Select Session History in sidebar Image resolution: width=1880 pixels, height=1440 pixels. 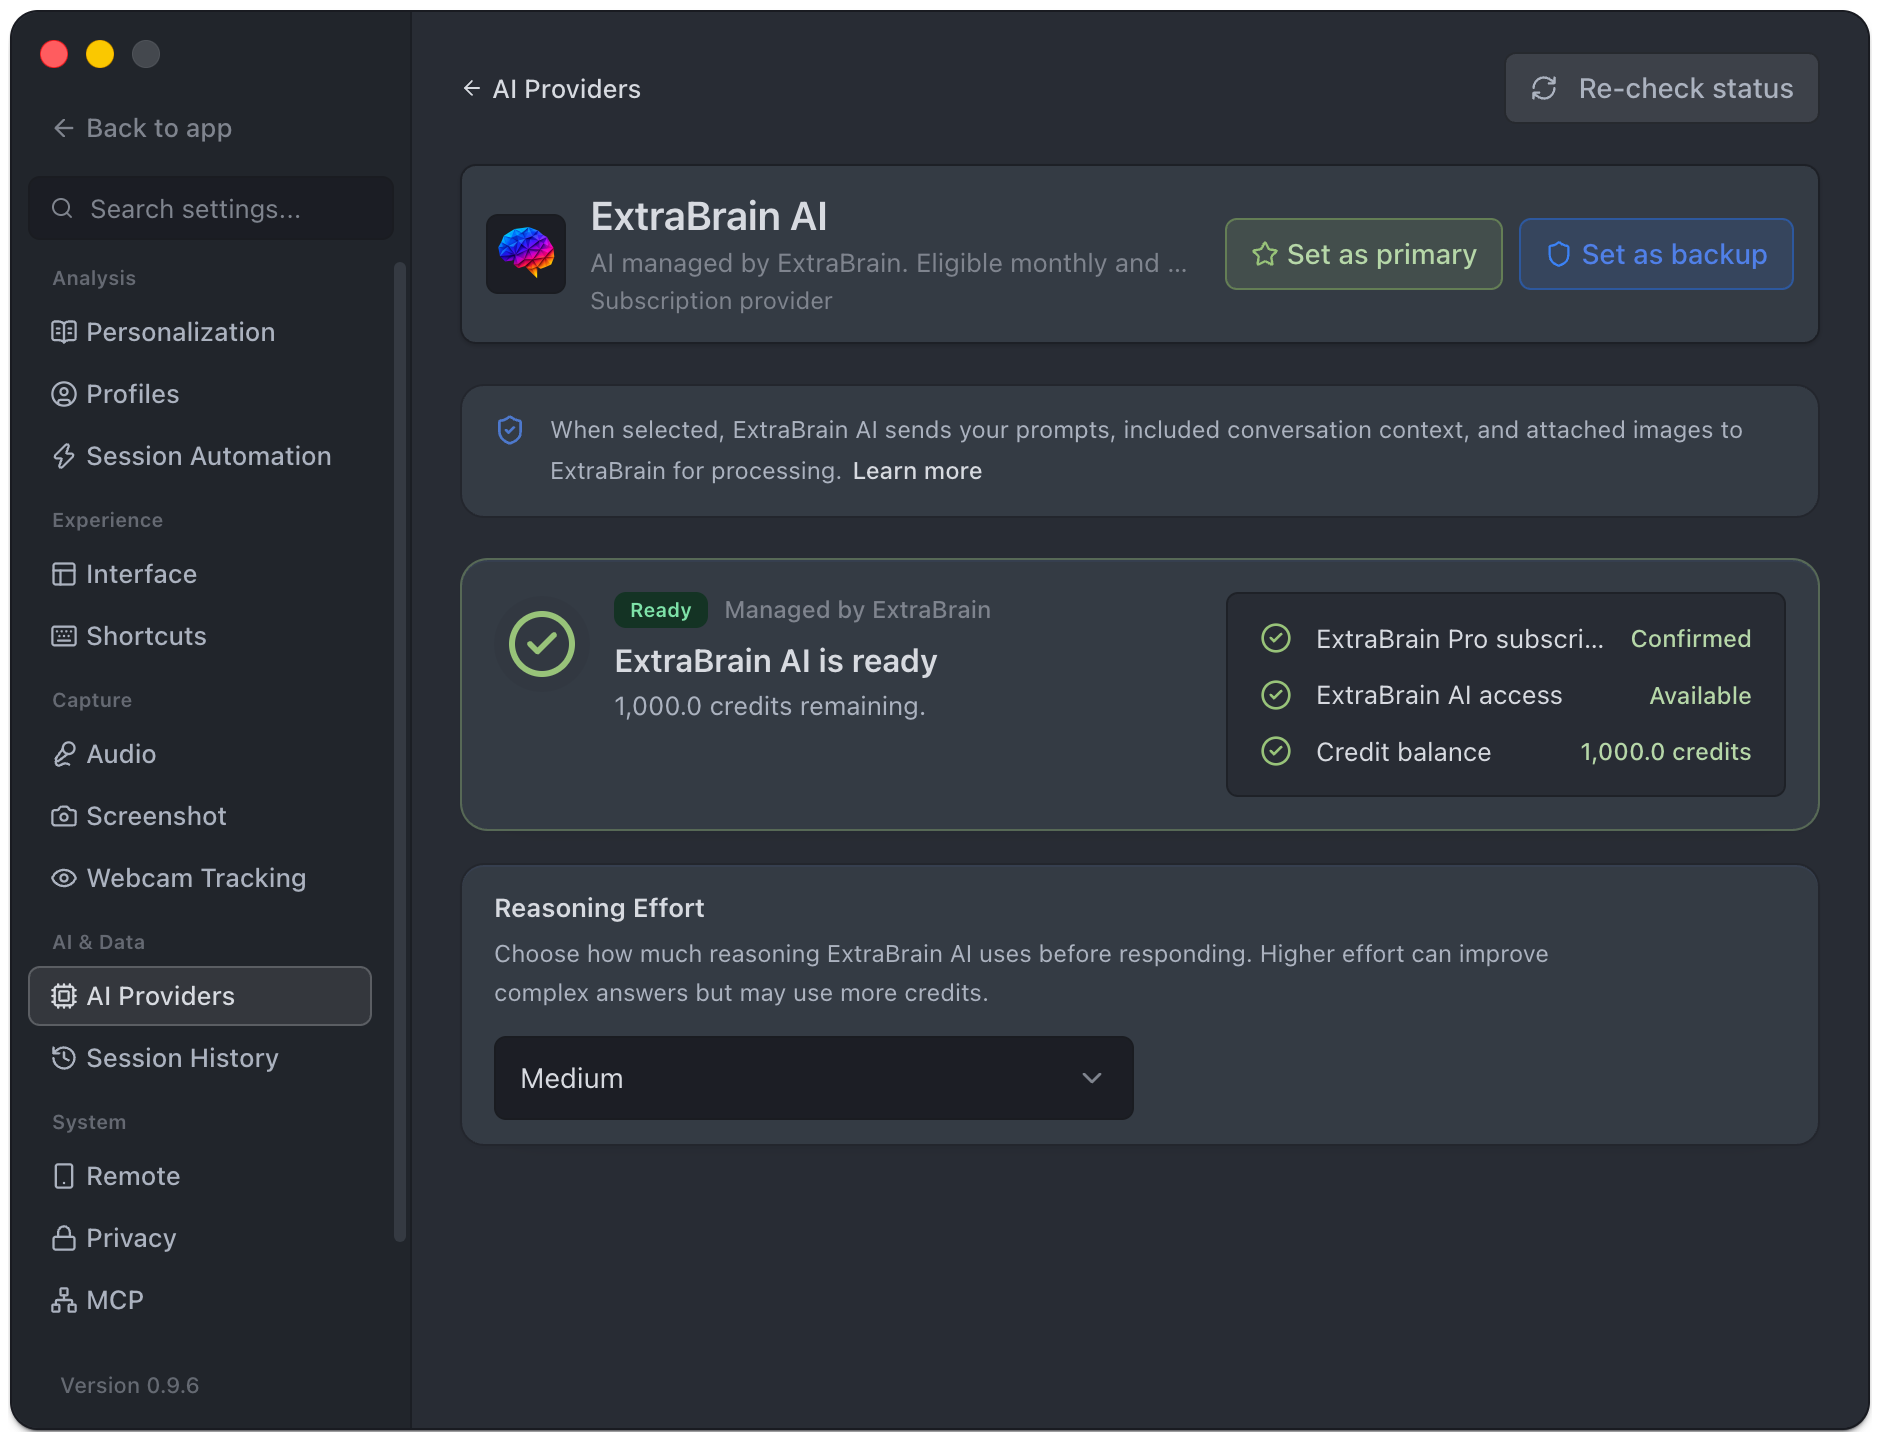click(200, 1058)
